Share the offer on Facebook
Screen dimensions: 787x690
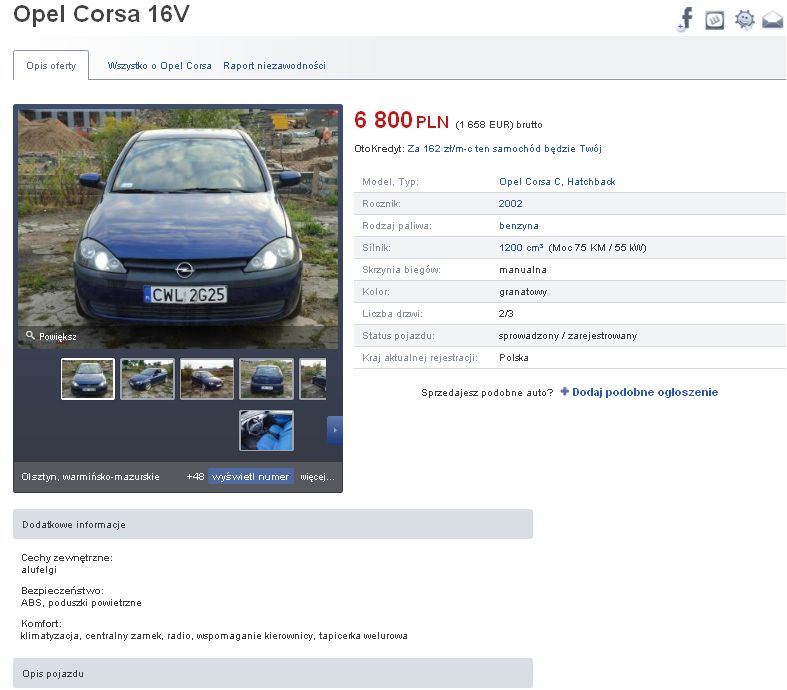click(686, 20)
